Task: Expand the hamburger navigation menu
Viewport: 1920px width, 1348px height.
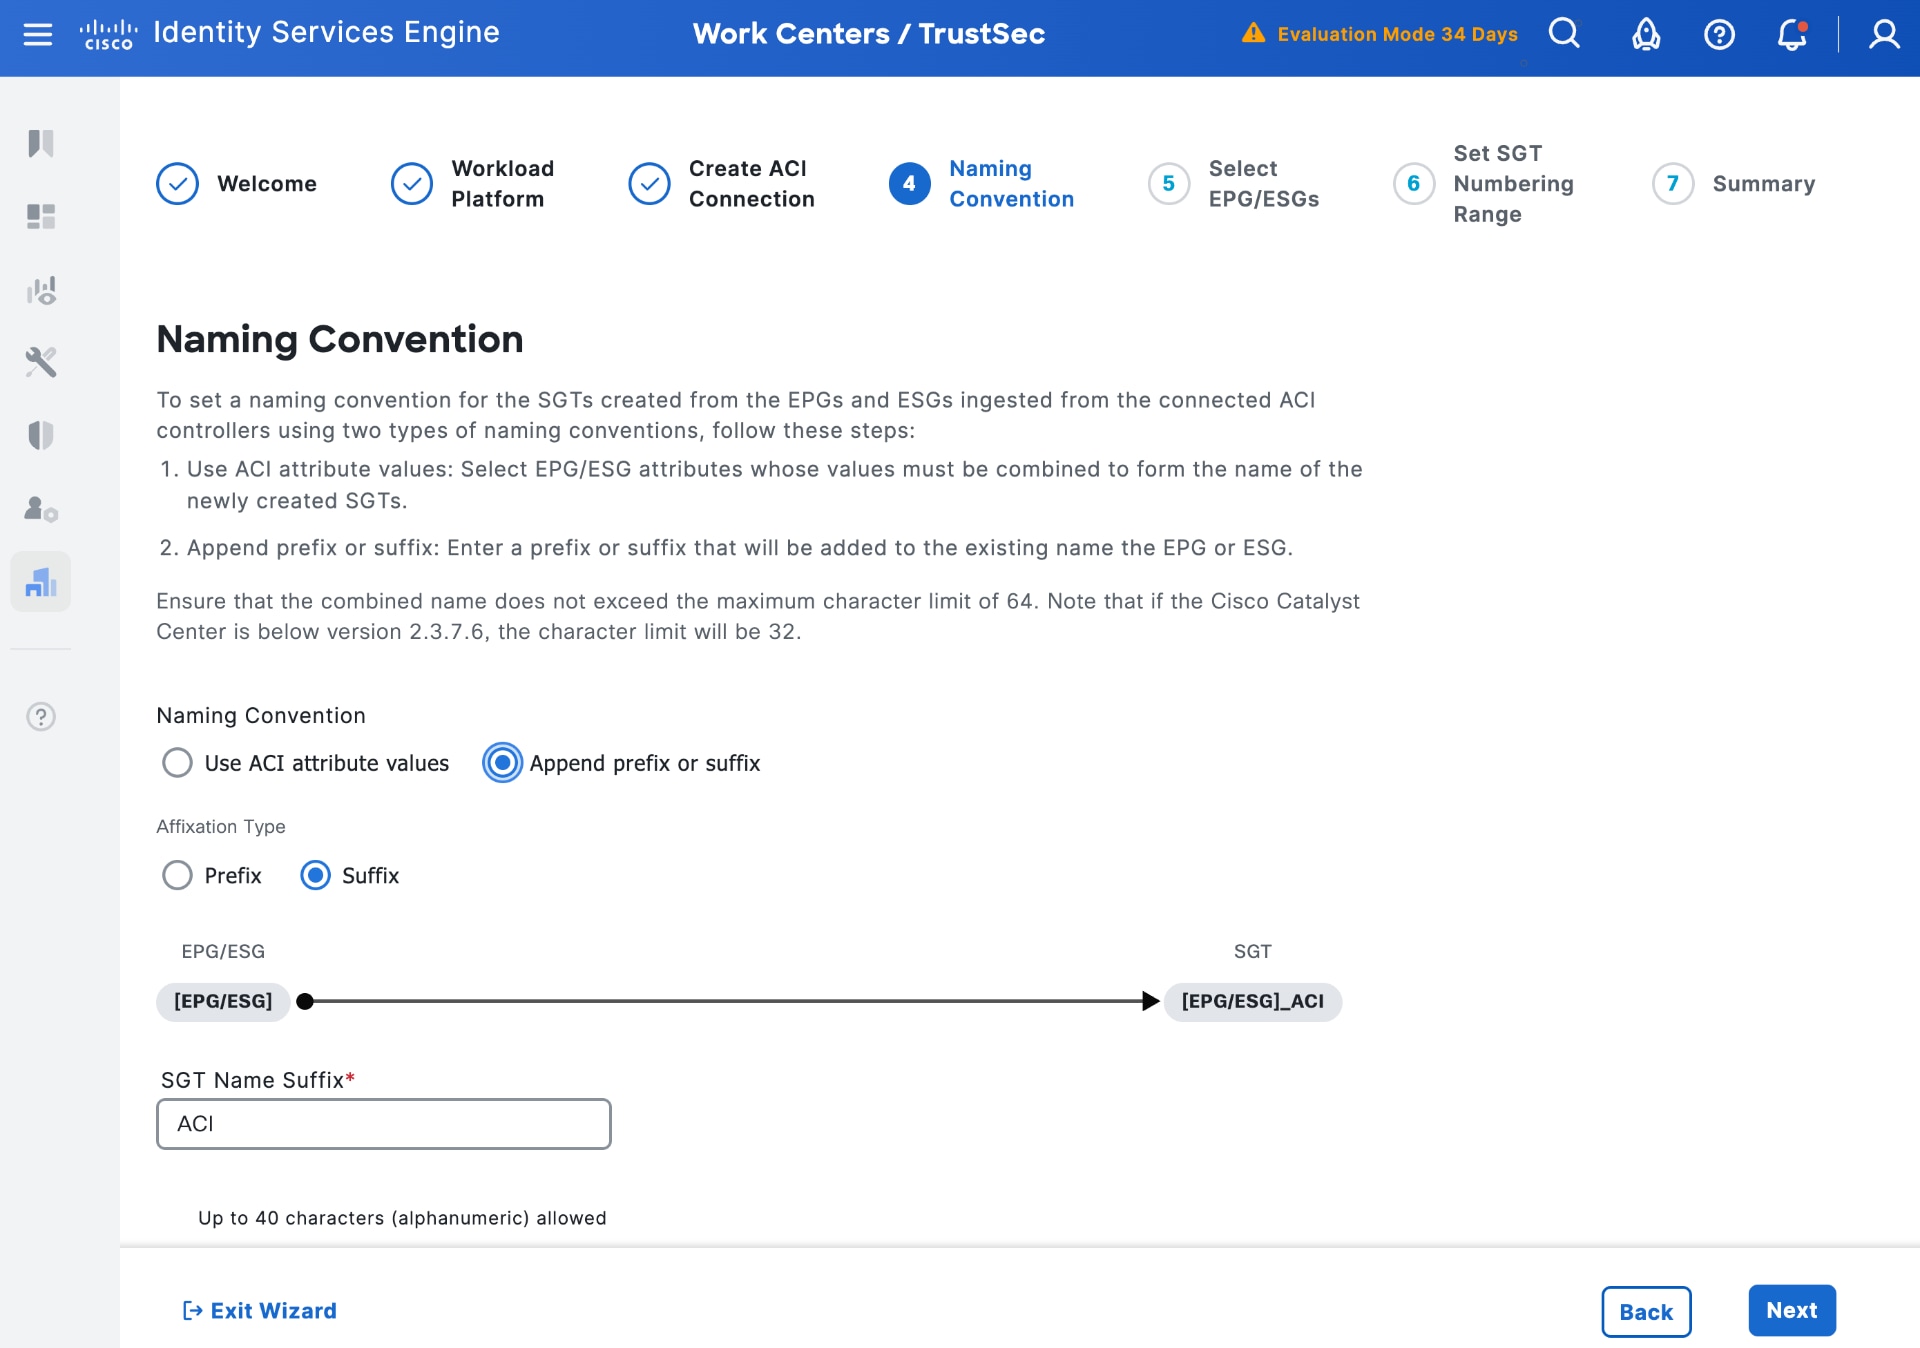Action: pos(38,33)
